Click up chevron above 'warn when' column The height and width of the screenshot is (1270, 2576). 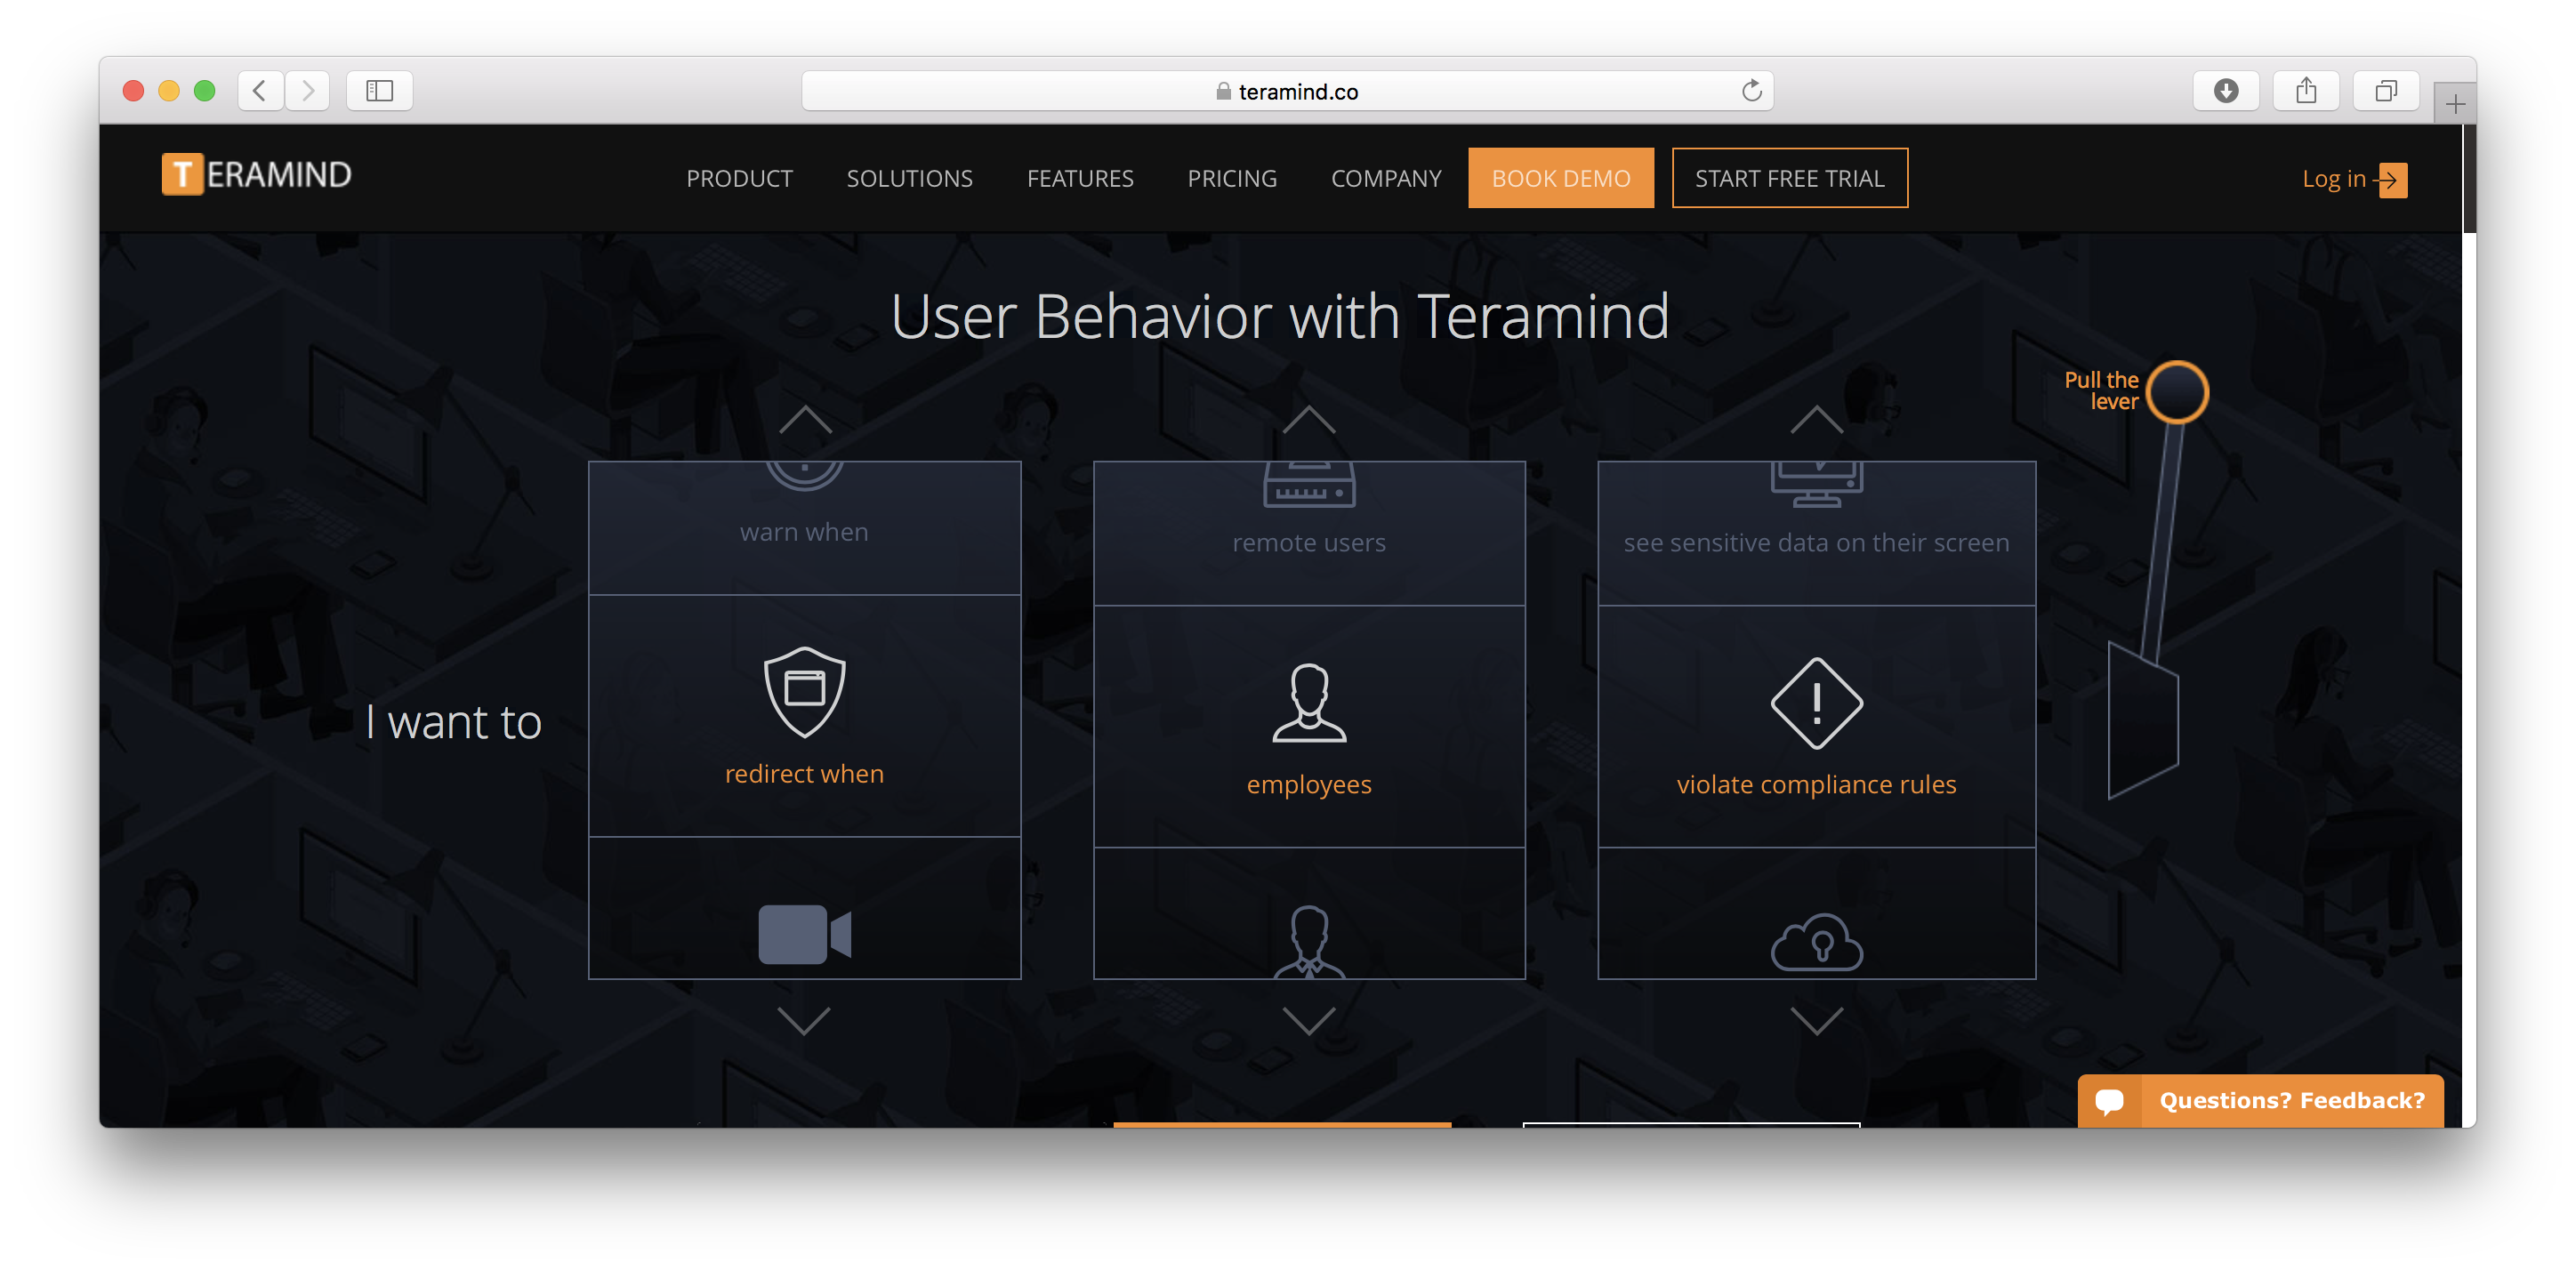pyautogui.click(x=805, y=419)
